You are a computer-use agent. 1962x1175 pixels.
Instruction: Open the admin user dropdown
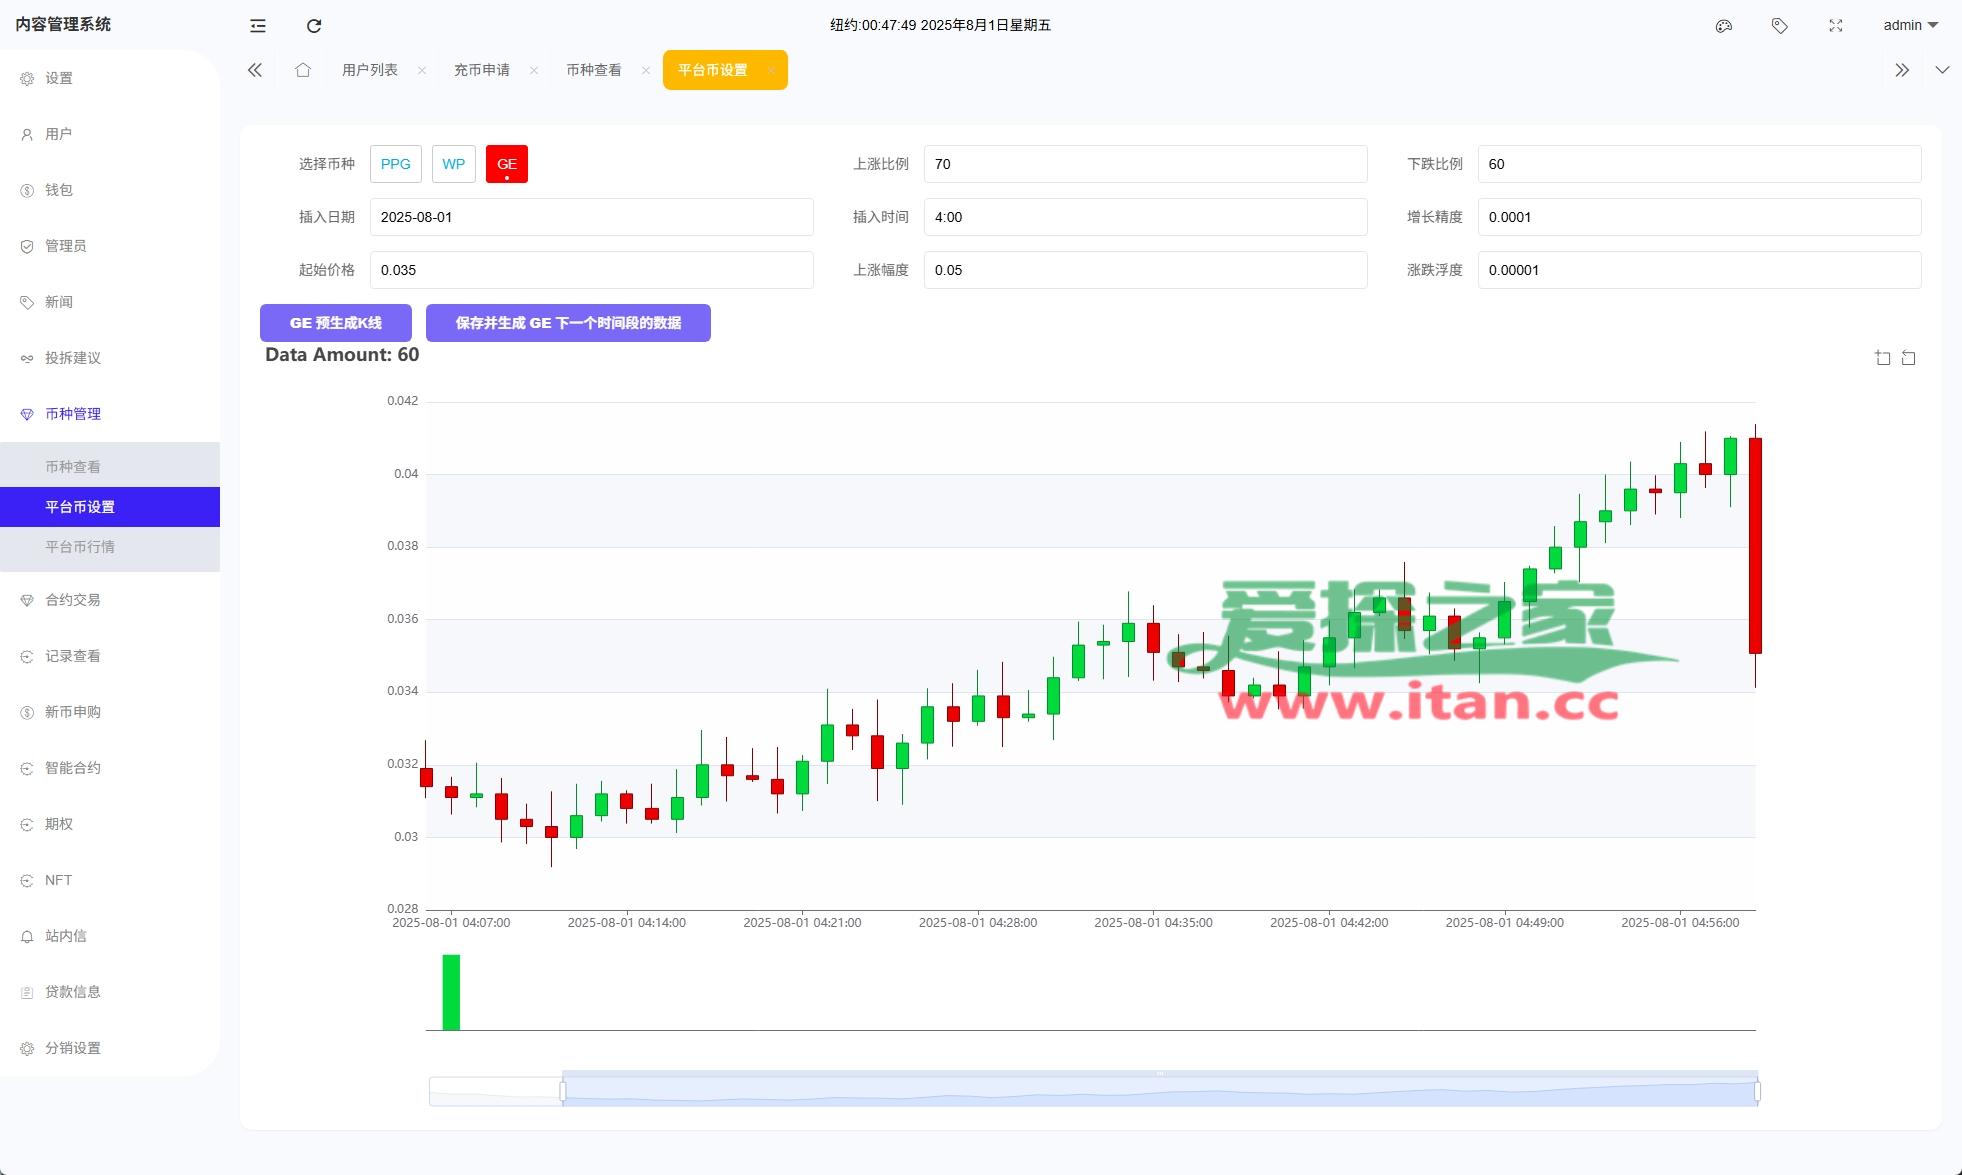(x=1909, y=26)
